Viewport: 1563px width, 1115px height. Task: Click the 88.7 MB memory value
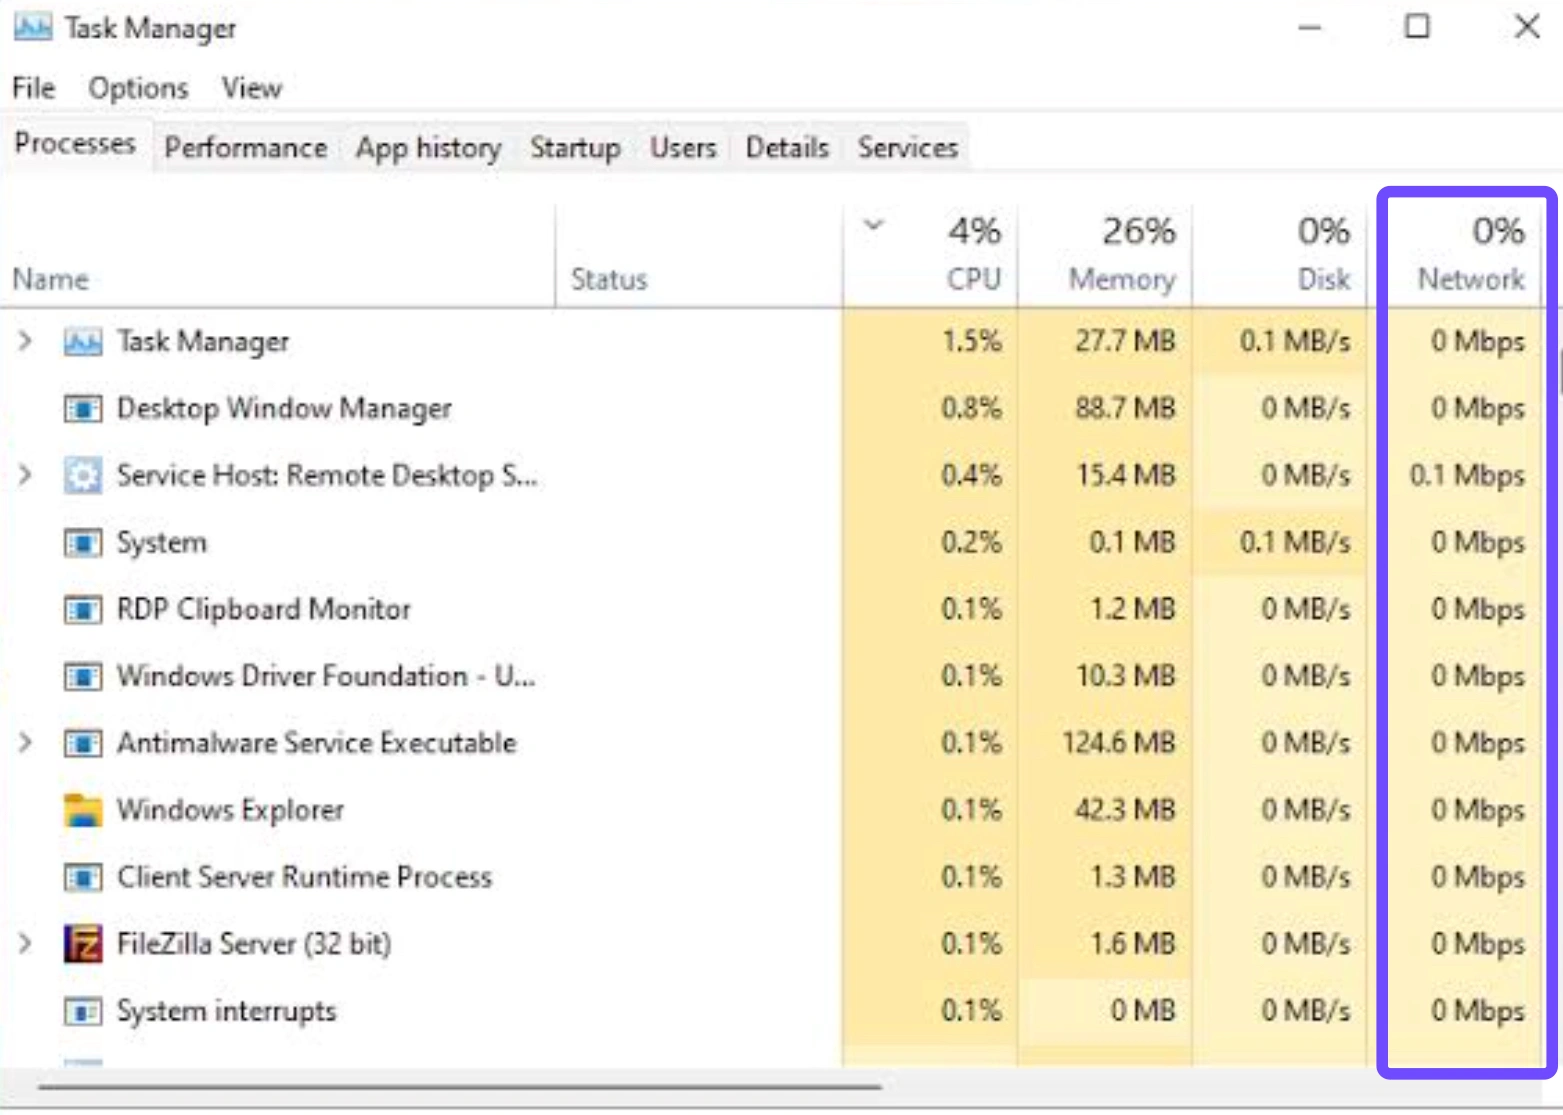coord(1125,409)
